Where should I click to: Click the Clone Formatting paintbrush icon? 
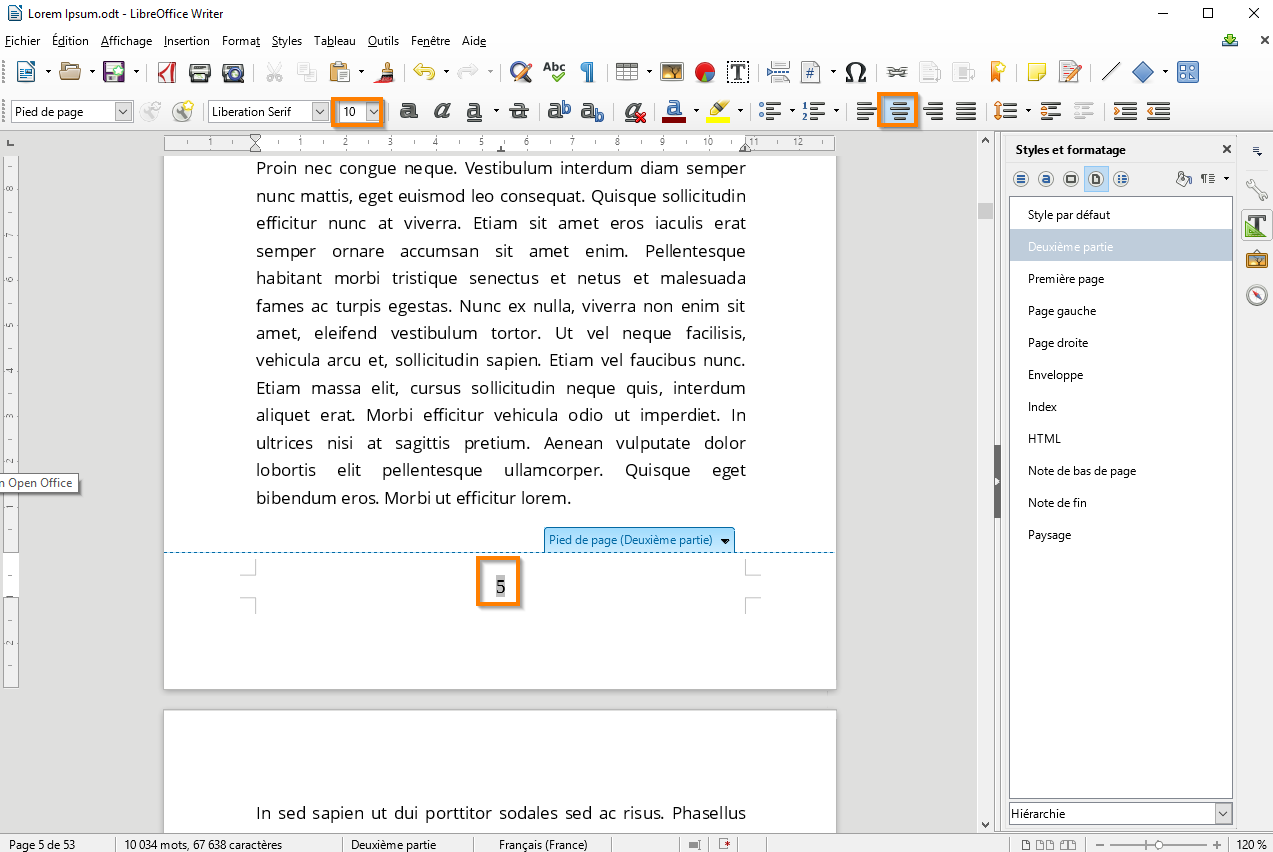click(x=385, y=72)
